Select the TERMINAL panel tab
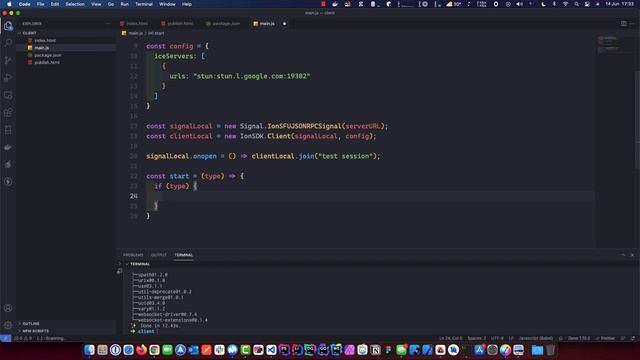 pos(184,255)
